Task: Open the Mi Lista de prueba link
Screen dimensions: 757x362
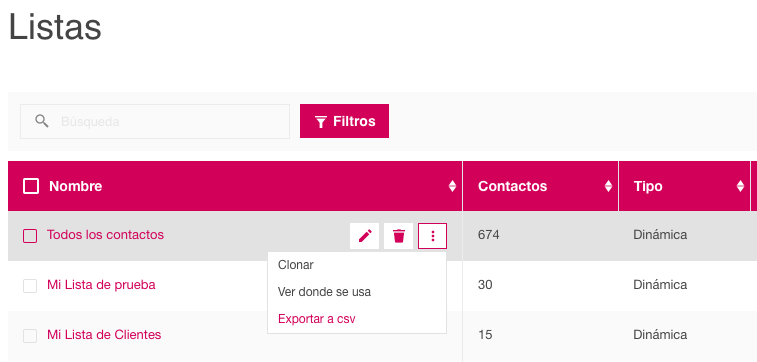Action: point(101,285)
